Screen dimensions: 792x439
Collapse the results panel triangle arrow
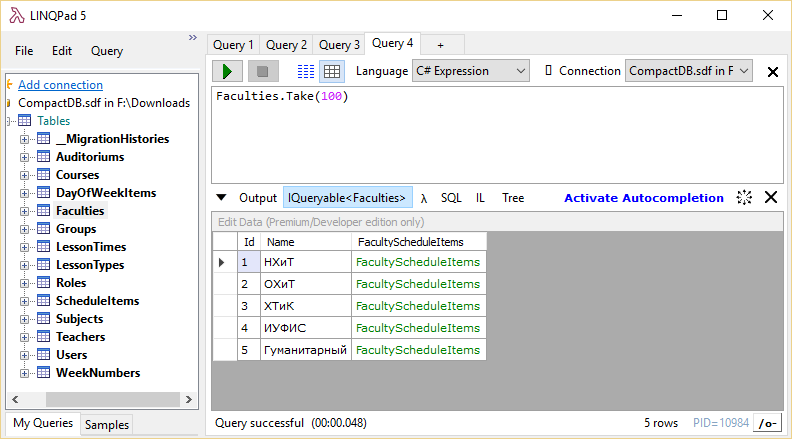click(x=221, y=198)
